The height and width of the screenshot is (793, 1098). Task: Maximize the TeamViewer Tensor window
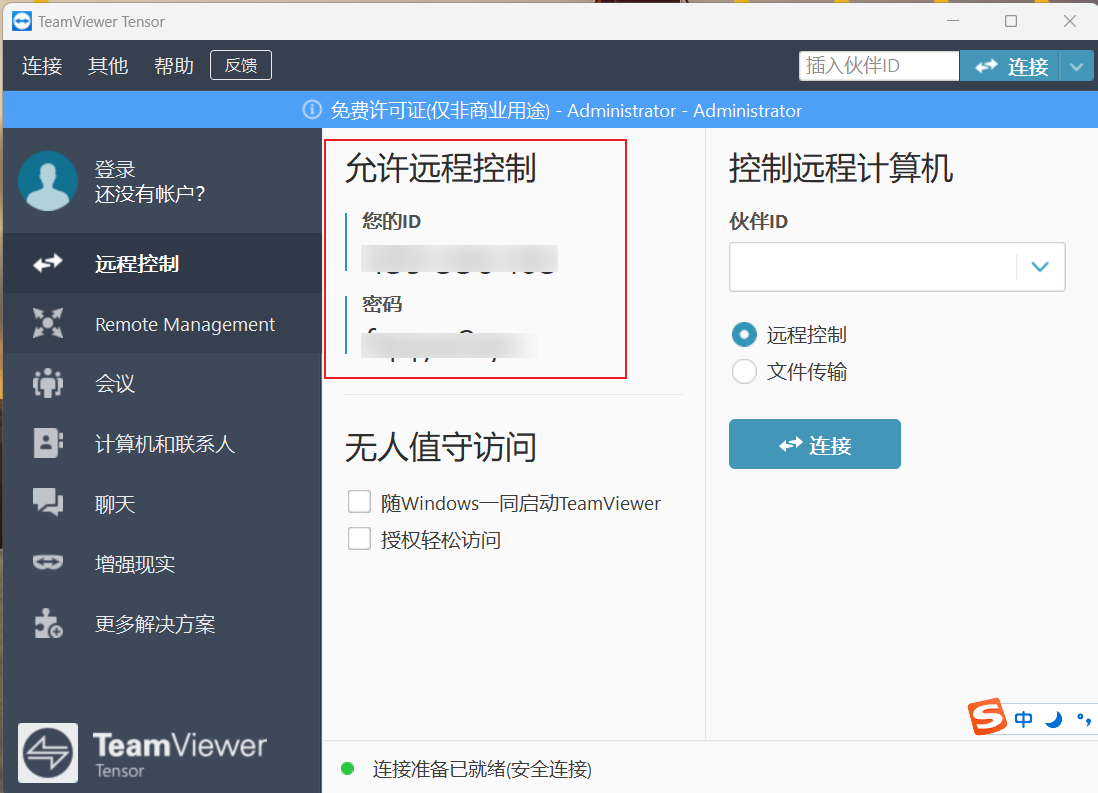click(x=1010, y=21)
